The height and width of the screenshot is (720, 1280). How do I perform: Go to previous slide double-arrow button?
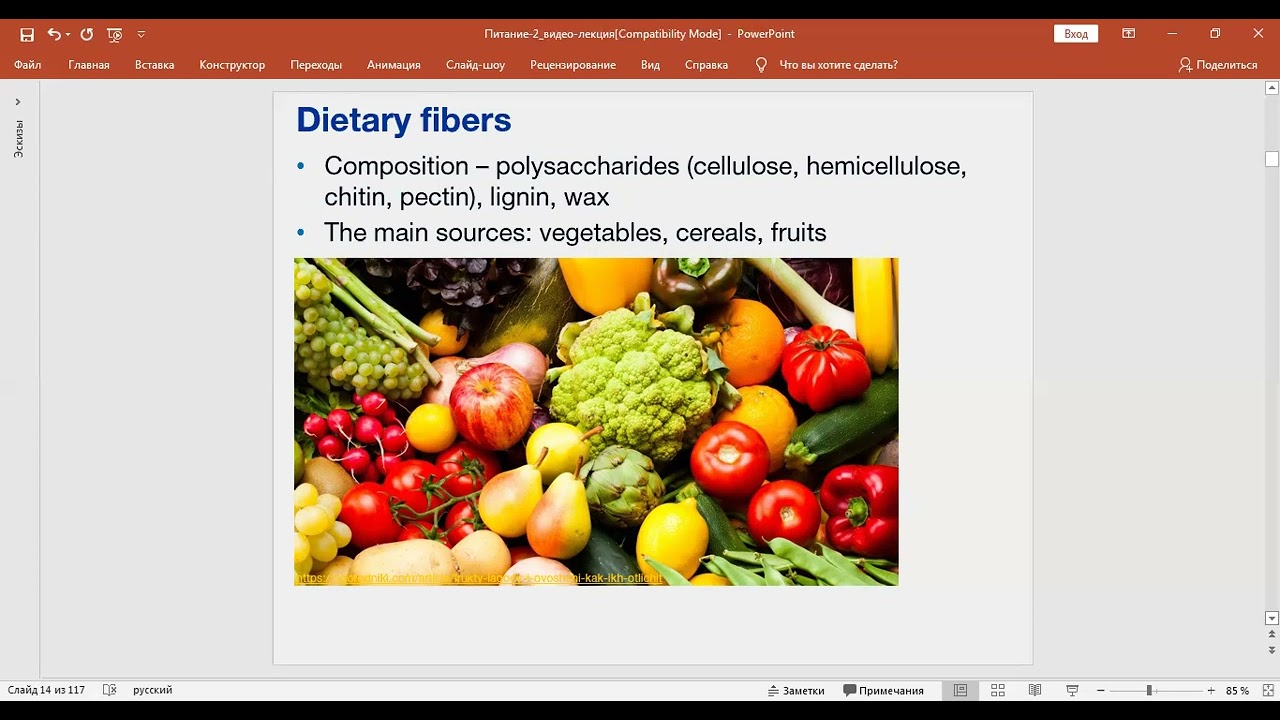(1272, 634)
